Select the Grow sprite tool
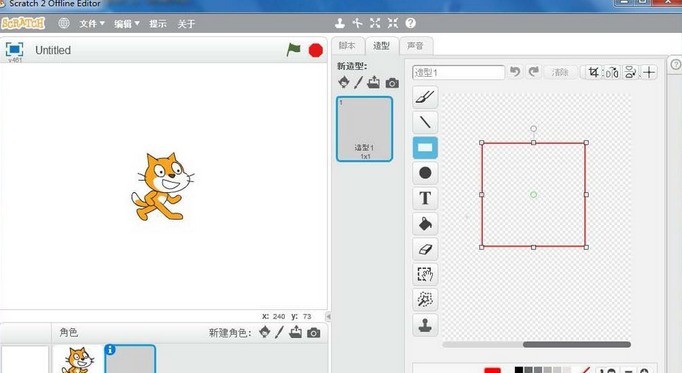Image resolution: width=682 pixels, height=373 pixels. (375, 23)
